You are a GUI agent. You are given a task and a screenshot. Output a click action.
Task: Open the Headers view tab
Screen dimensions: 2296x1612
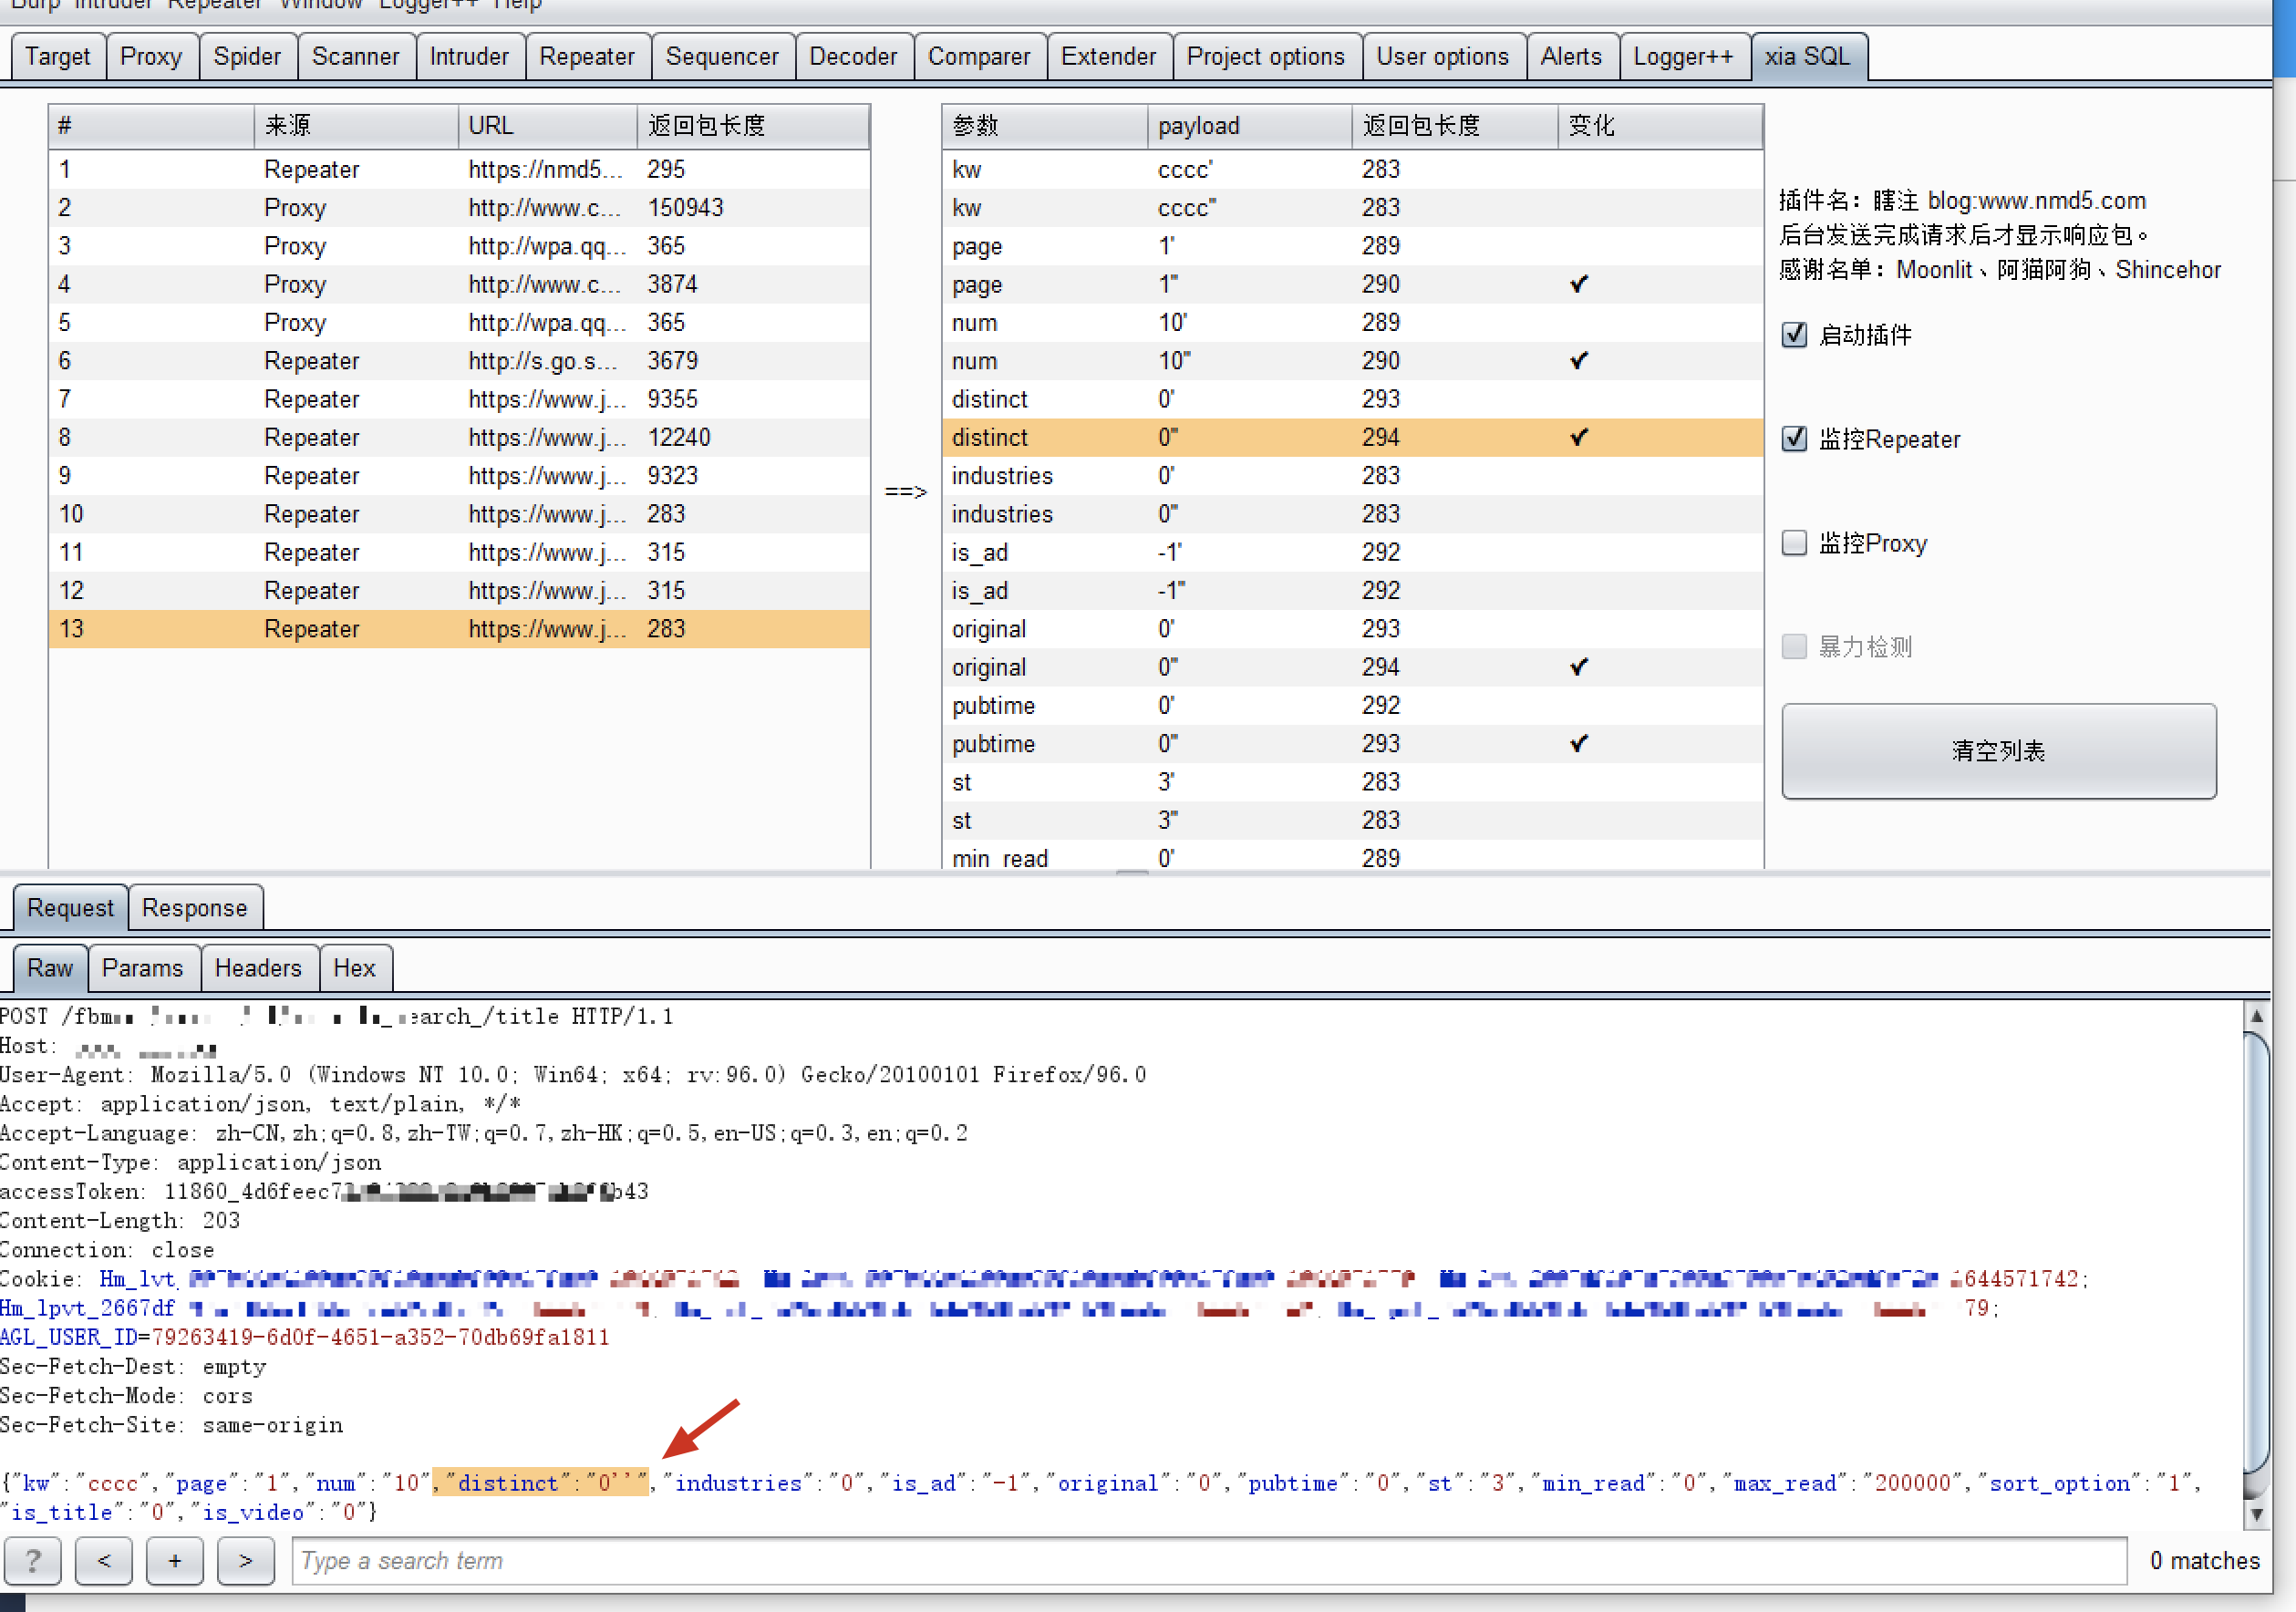pyautogui.click(x=258, y=968)
